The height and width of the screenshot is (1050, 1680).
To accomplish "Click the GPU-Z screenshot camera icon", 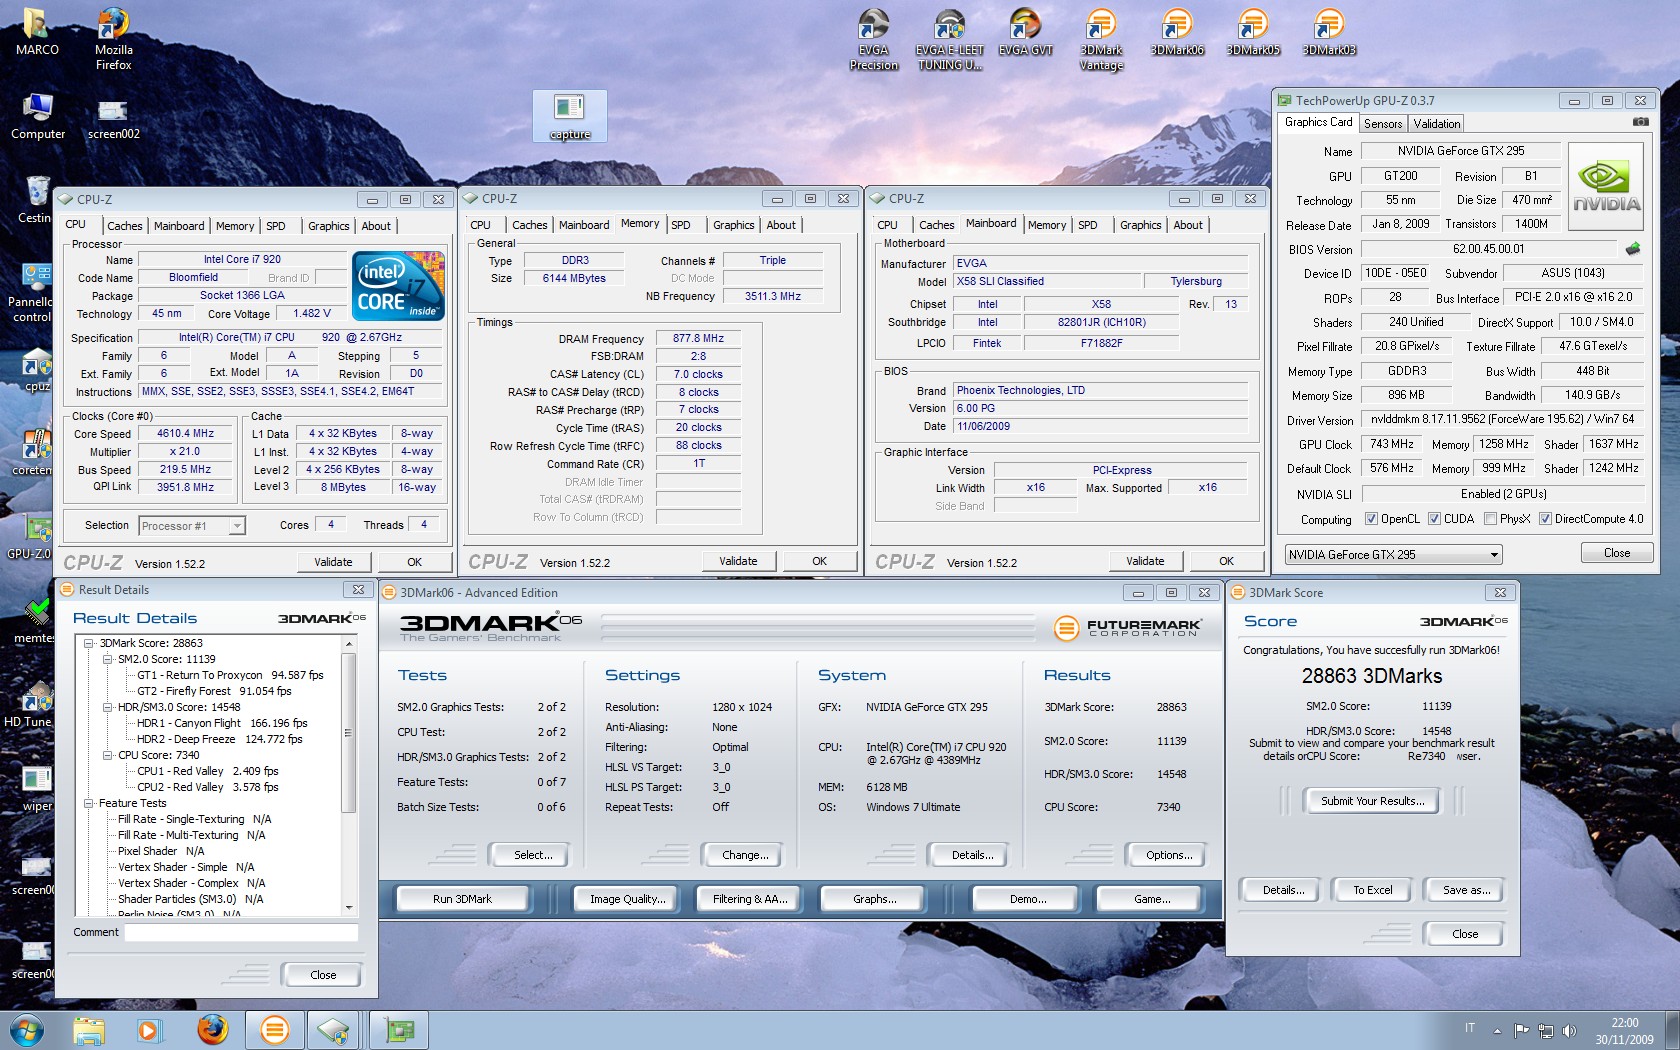I will pos(1640,122).
